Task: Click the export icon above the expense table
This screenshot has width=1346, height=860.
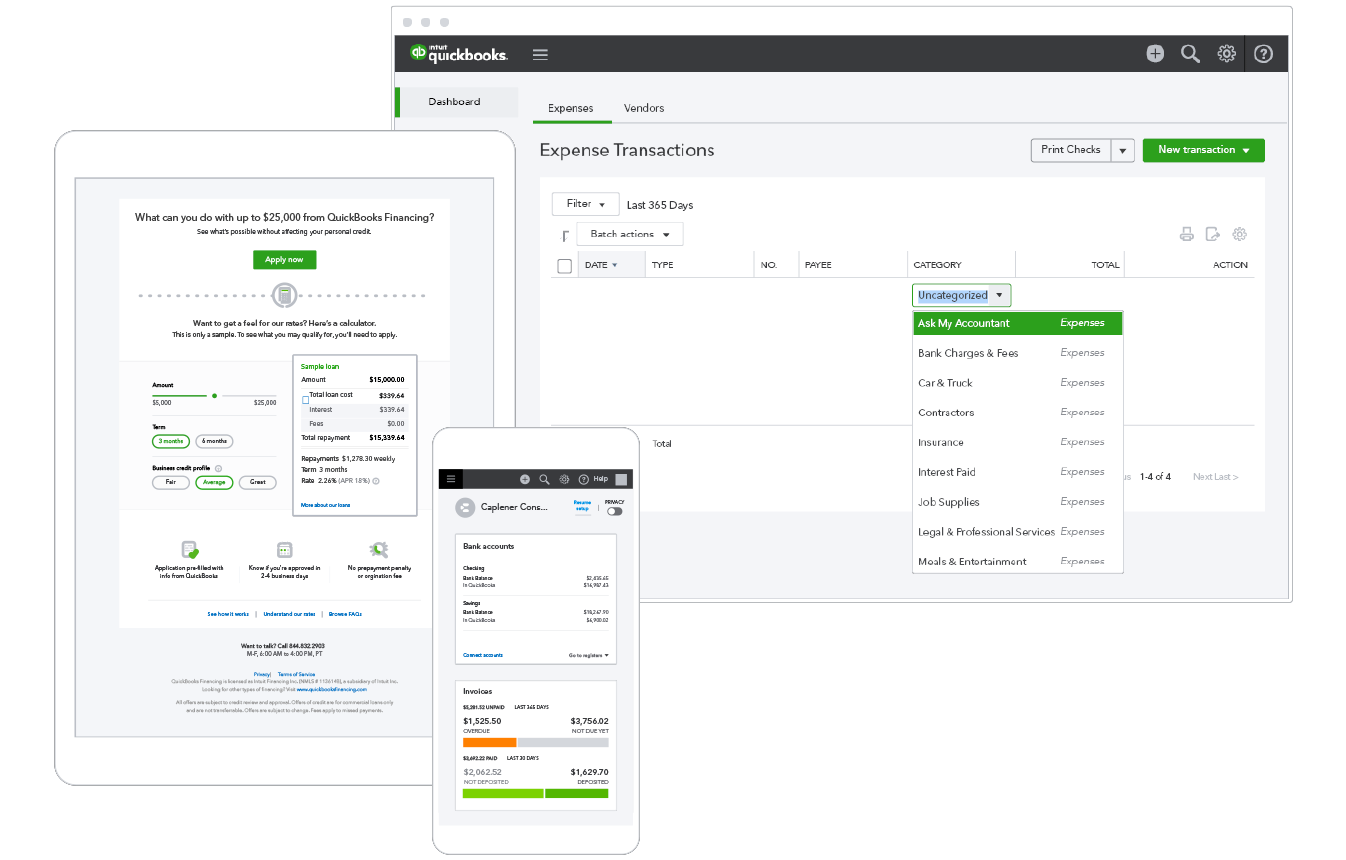Action: coord(1213,234)
